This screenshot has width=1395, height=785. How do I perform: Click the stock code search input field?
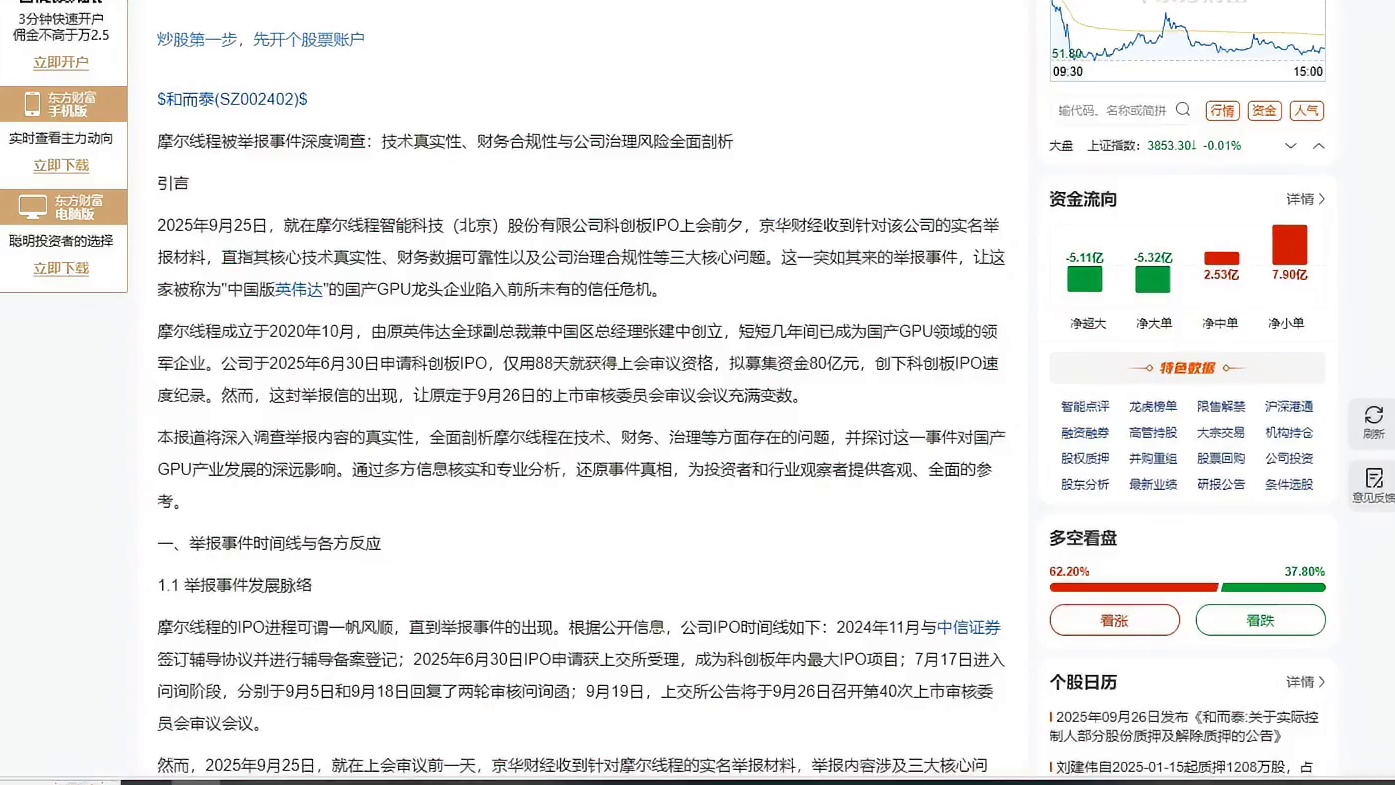coord(1100,111)
